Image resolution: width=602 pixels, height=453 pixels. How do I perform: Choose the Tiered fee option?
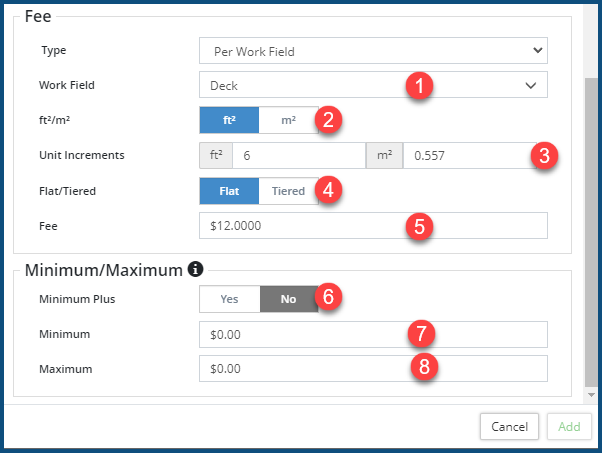tap(288, 191)
